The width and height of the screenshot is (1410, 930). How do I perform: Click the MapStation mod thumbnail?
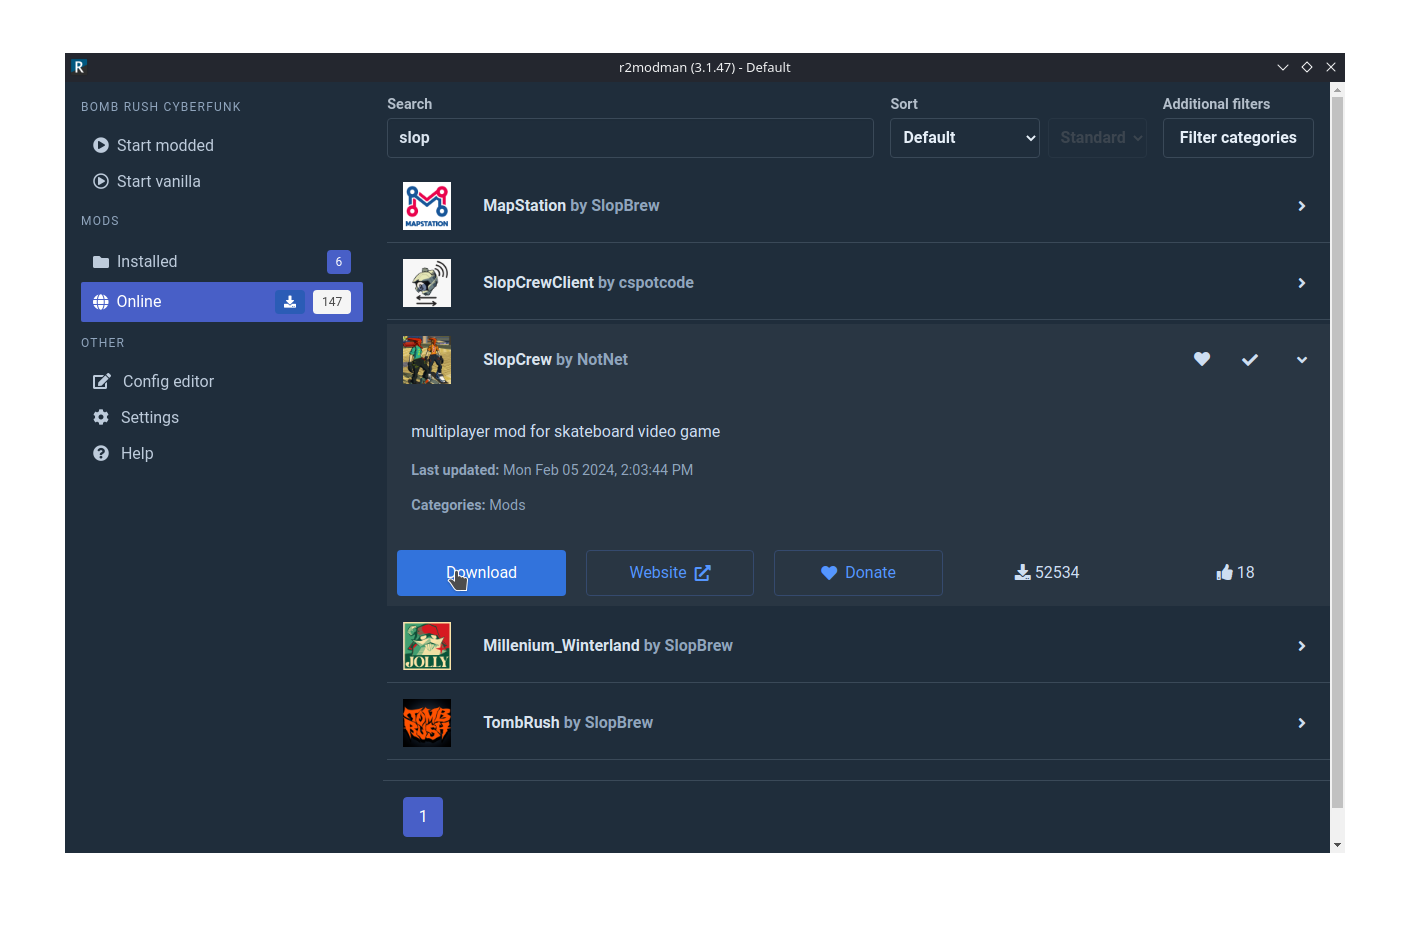click(427, 206)
